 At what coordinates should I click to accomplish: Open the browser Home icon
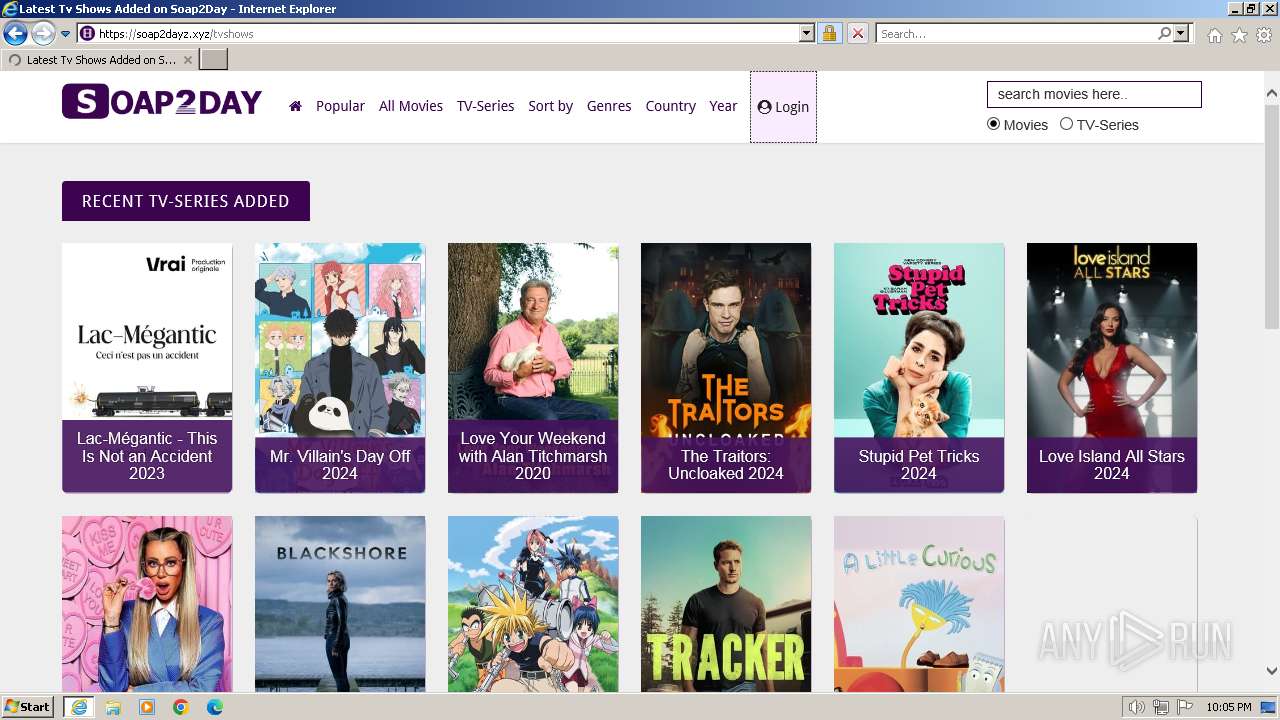(x=1214, y=35)
